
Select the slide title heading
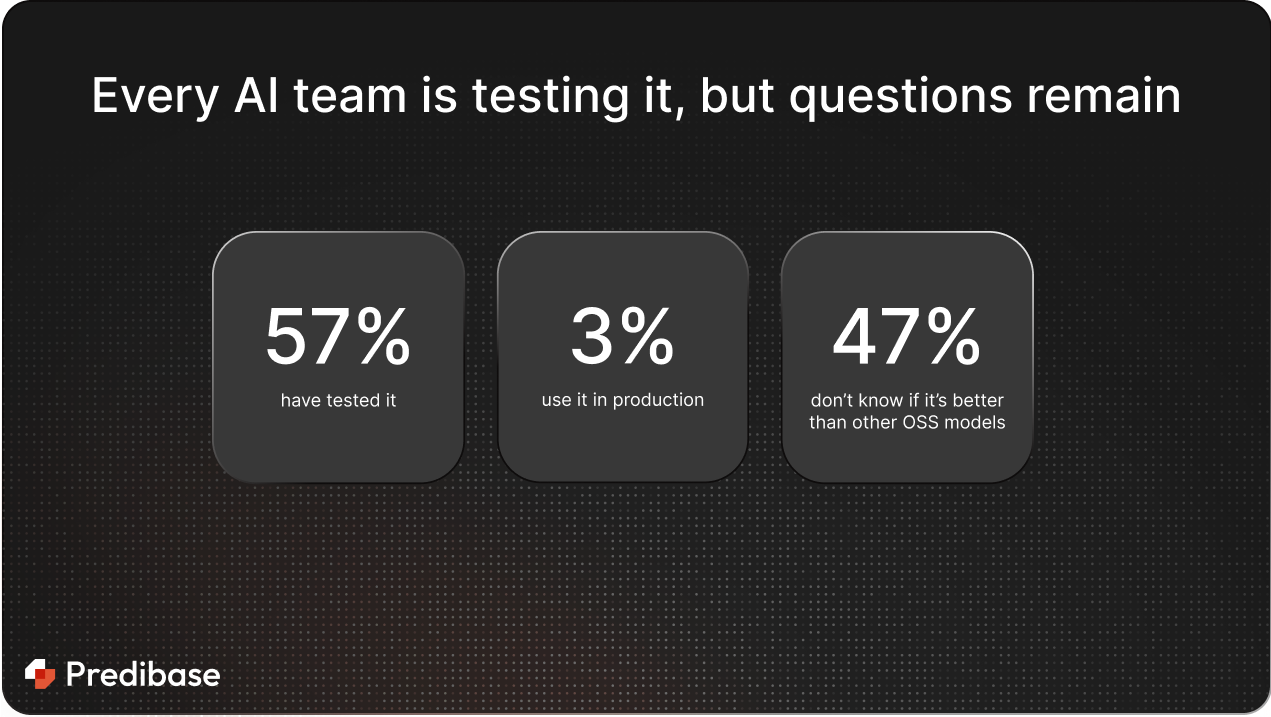[x=636, y=96]
